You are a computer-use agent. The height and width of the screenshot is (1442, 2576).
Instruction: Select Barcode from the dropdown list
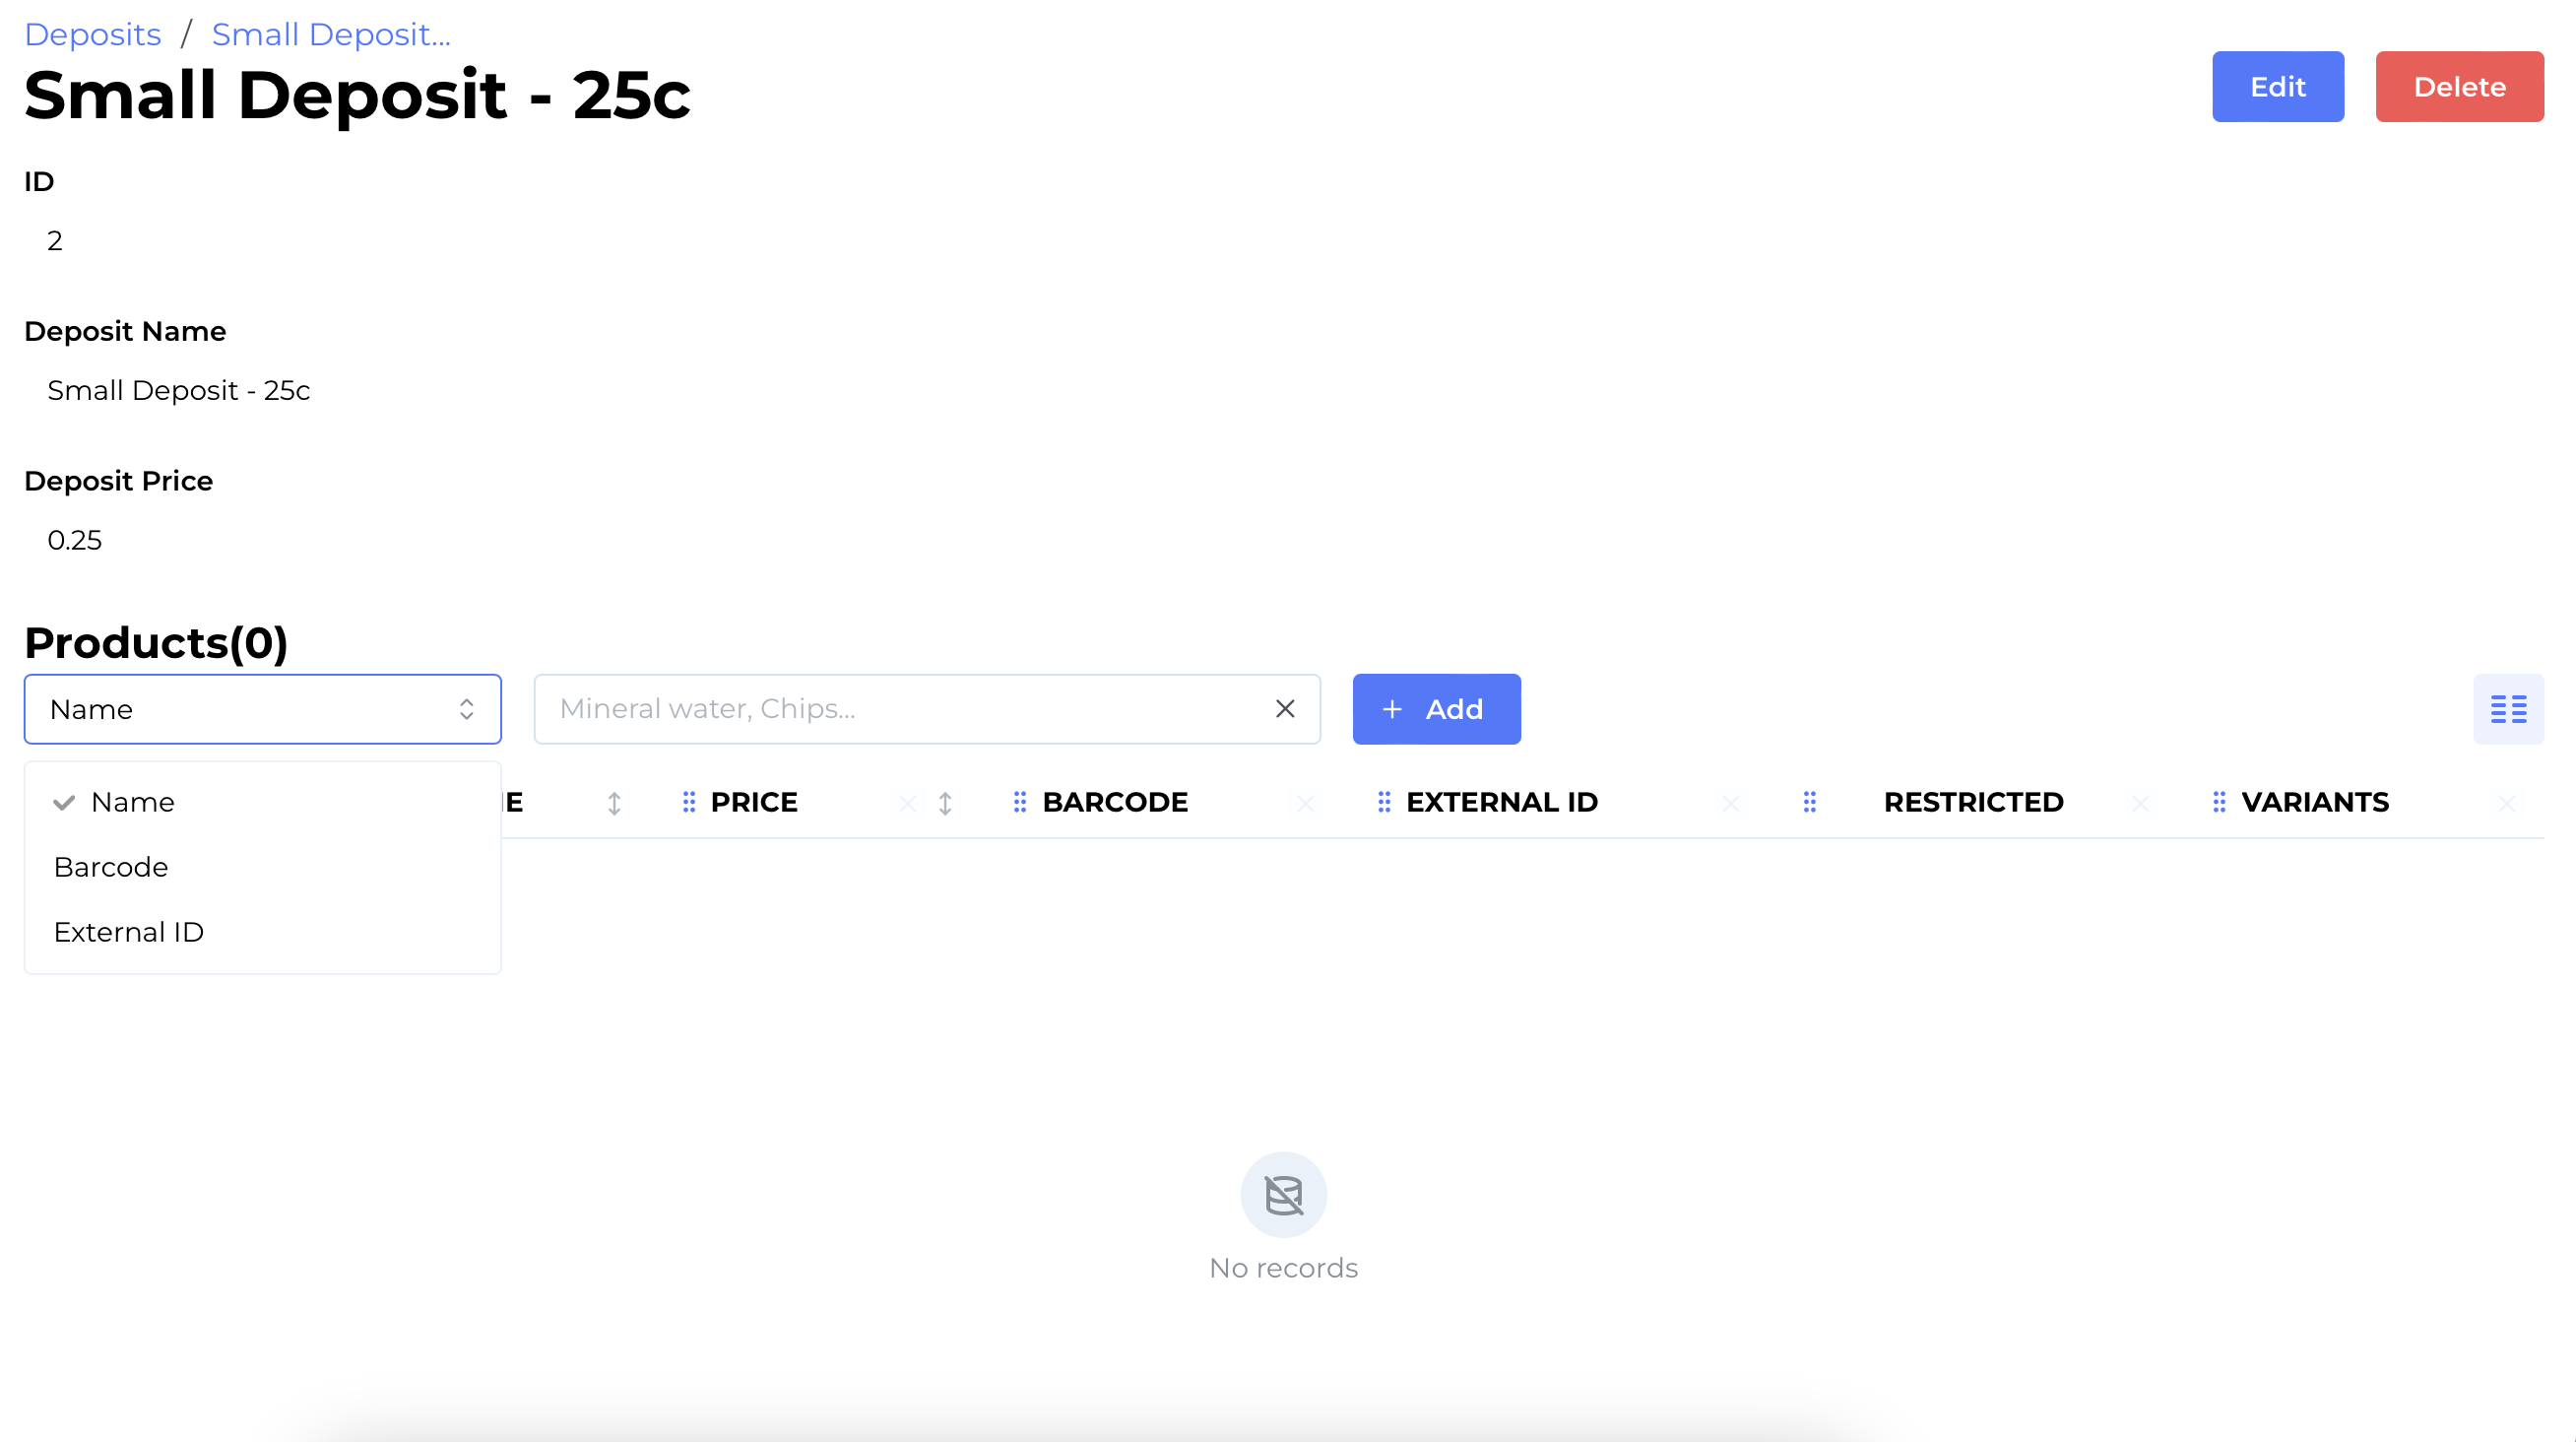[111, 867]
